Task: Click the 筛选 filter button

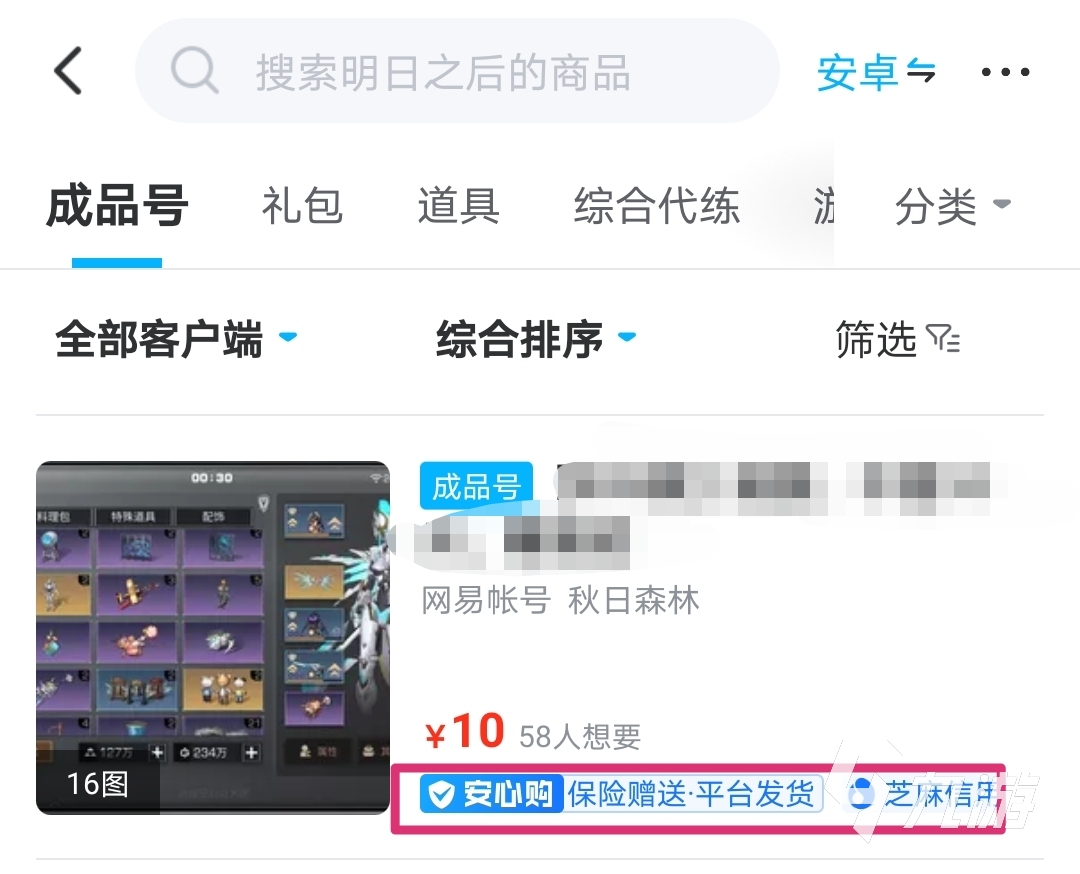Action: tap(897, 339)
